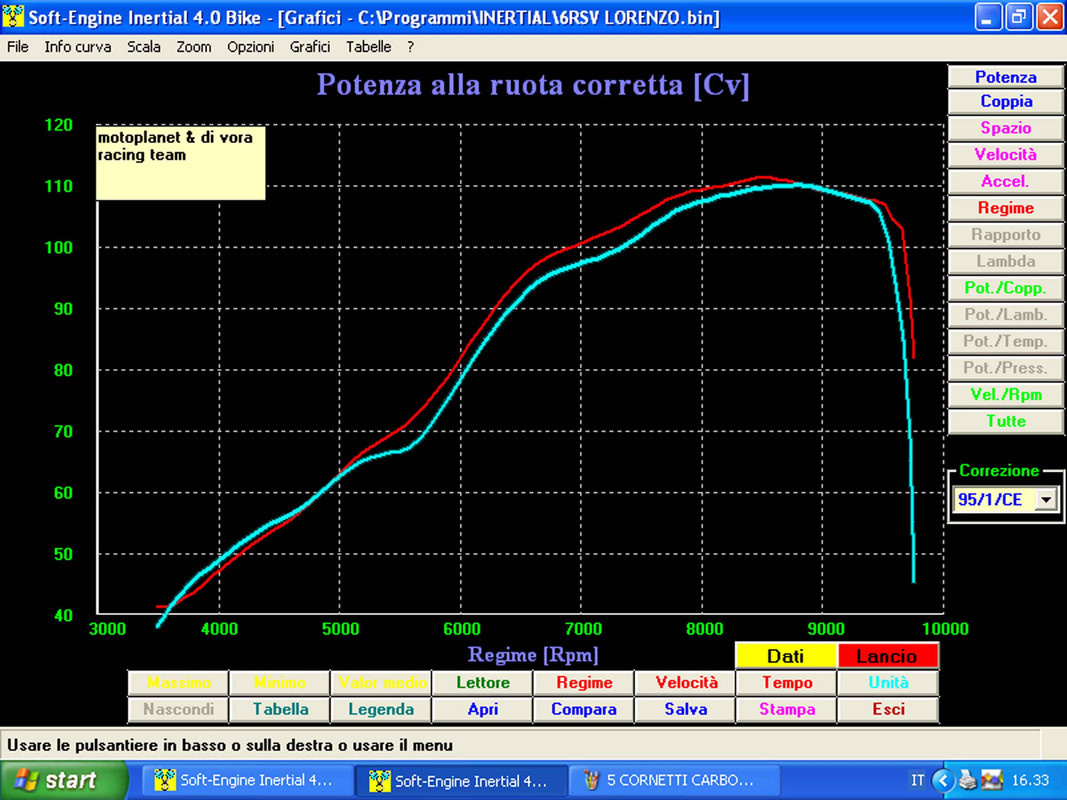Screen dimensions: 1067x800
Task: Open the File menu
Action: point(18,47)
